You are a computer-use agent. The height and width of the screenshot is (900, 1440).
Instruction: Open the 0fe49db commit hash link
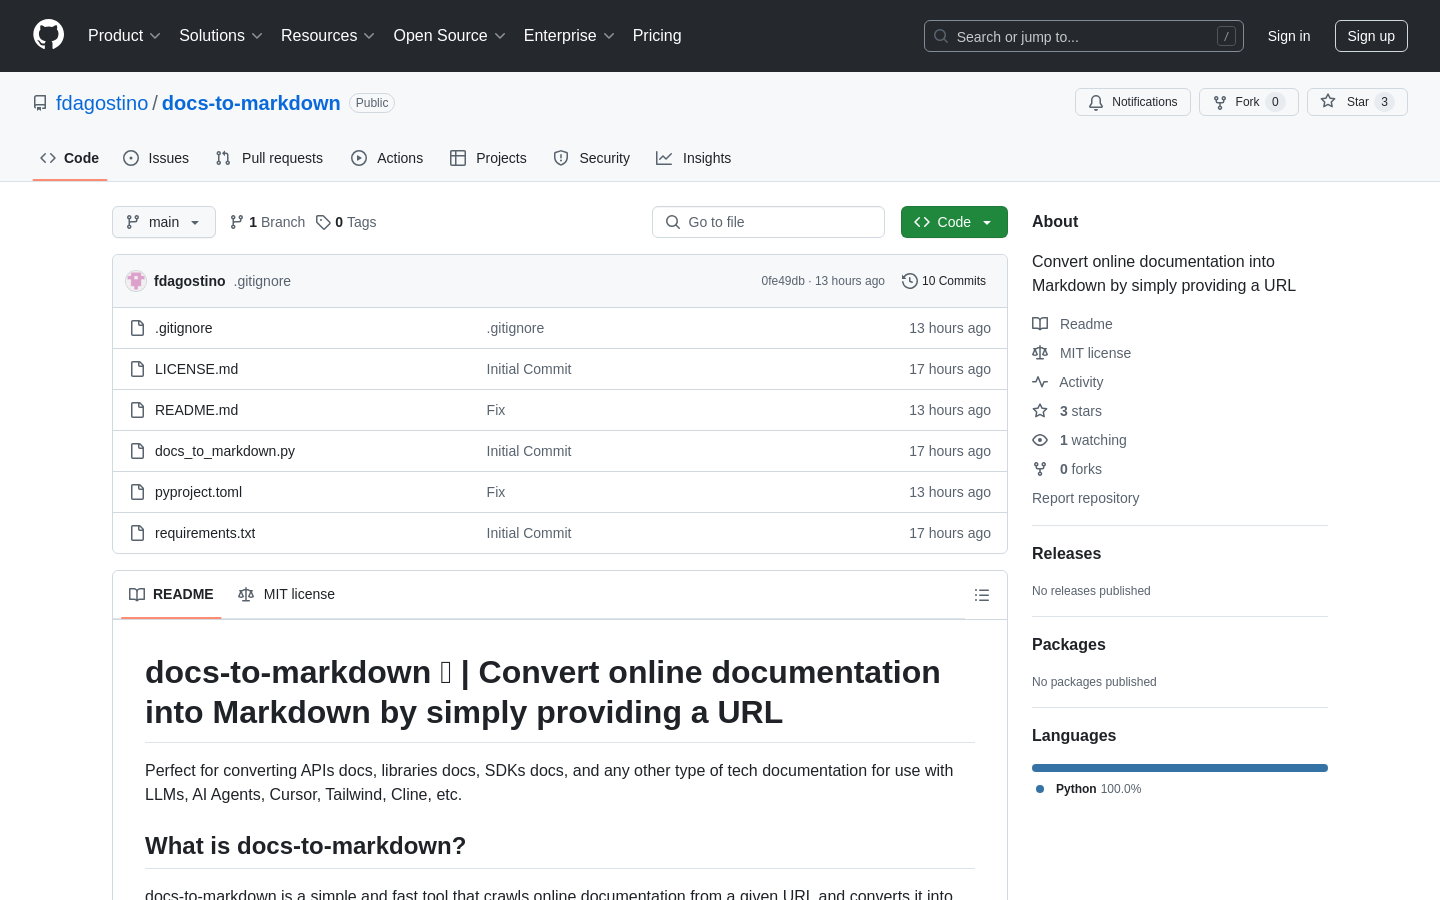[783, 281]
